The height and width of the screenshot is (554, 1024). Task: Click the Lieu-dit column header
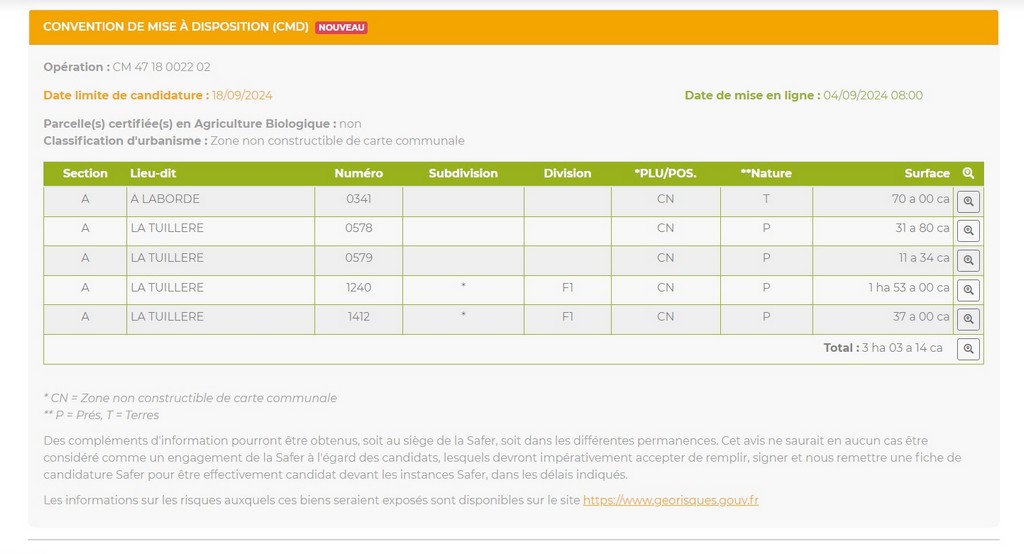[153, 173]
